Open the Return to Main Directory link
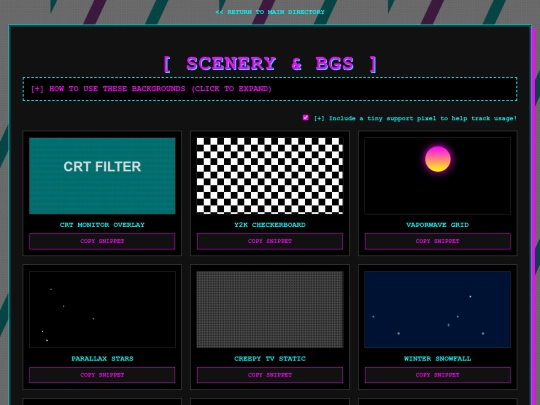Screen dimensions: 540x405 (270, 12)
